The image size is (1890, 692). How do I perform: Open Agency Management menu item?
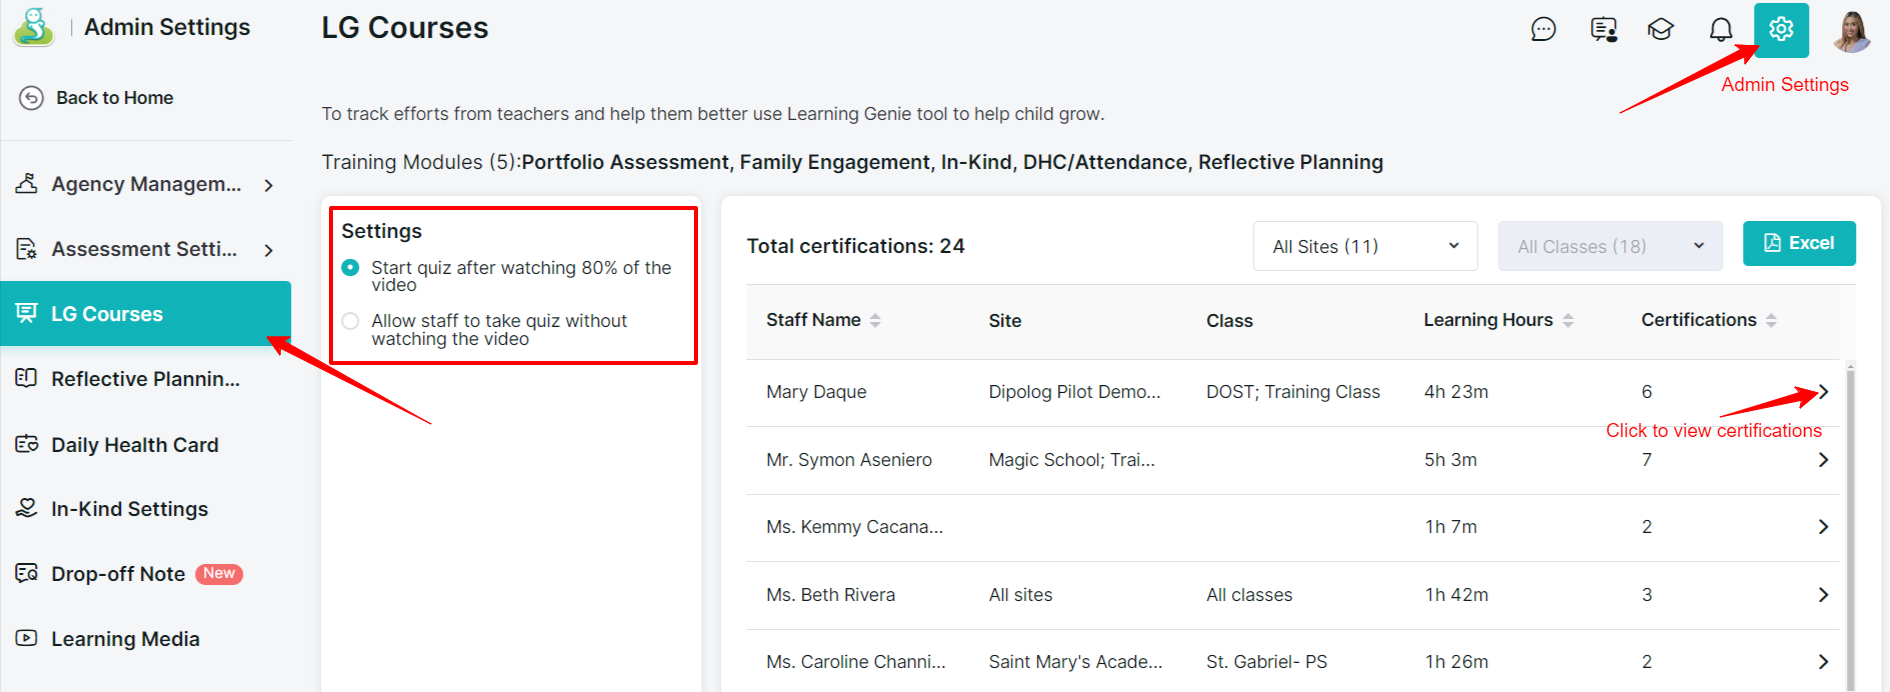point(146,184)
